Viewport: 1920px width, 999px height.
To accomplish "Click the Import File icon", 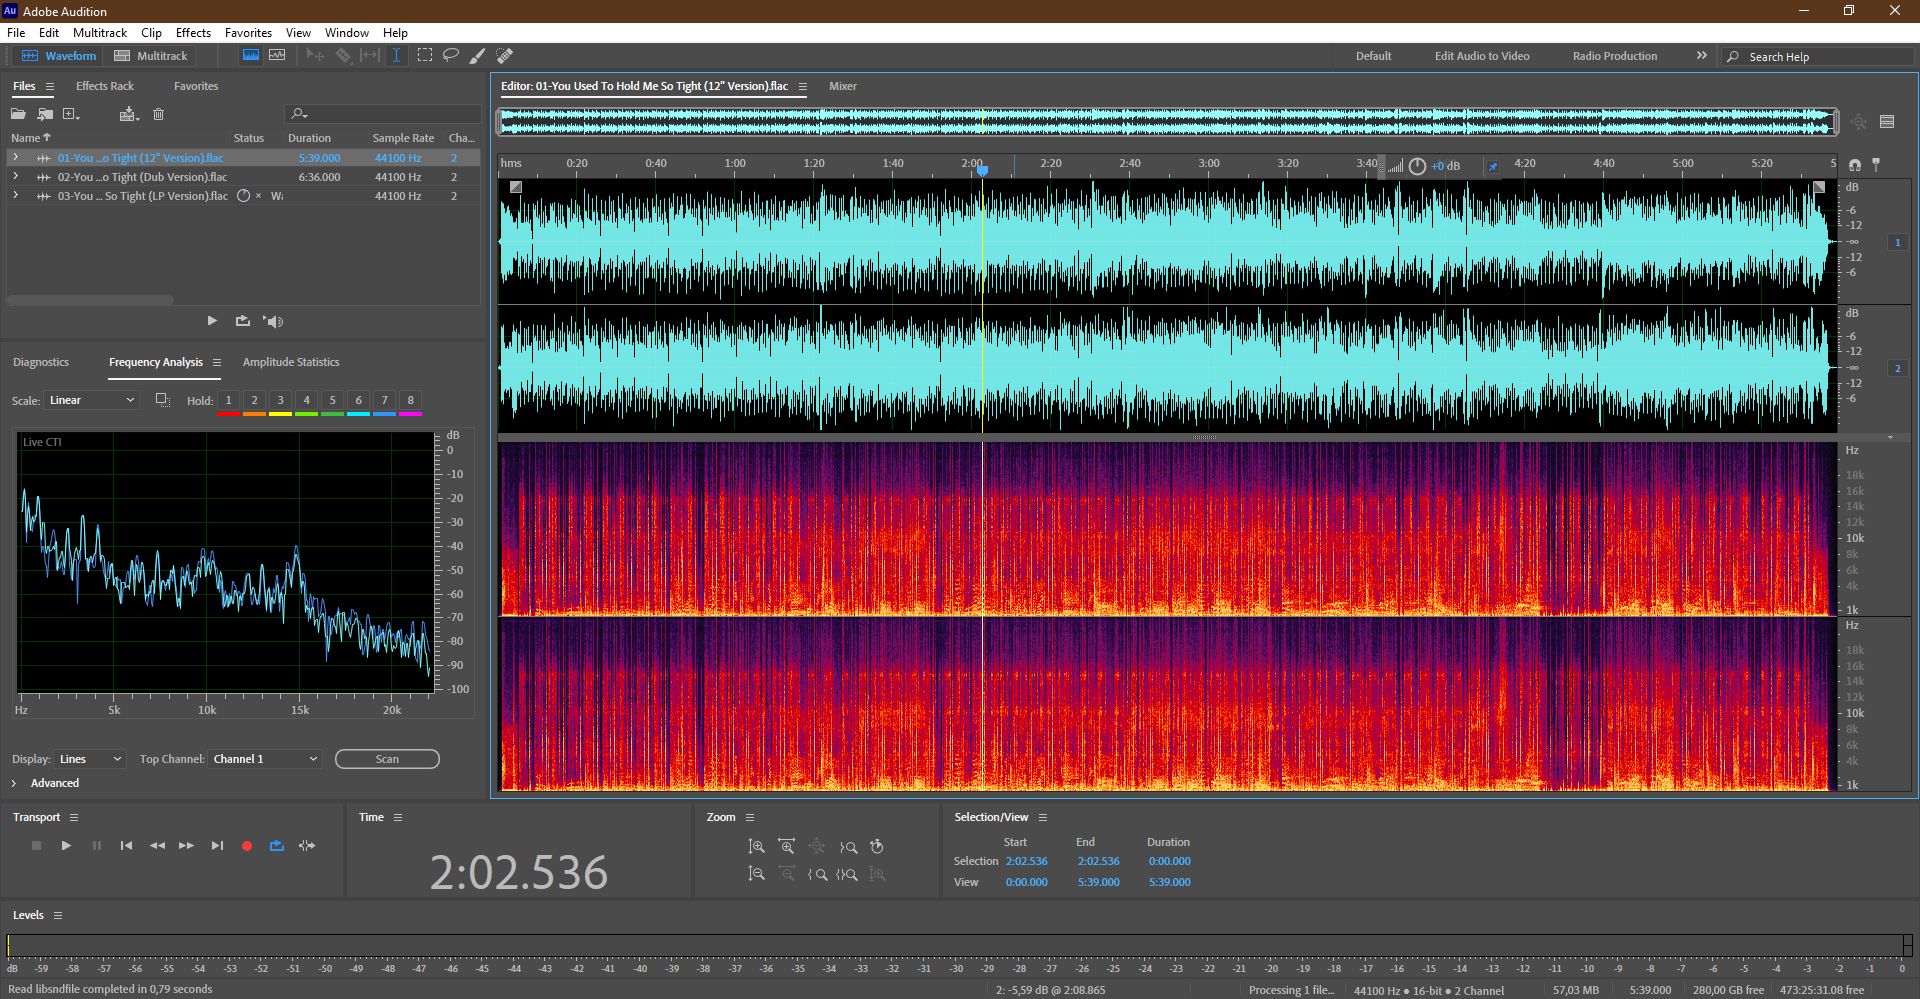I will pos(45,114).
